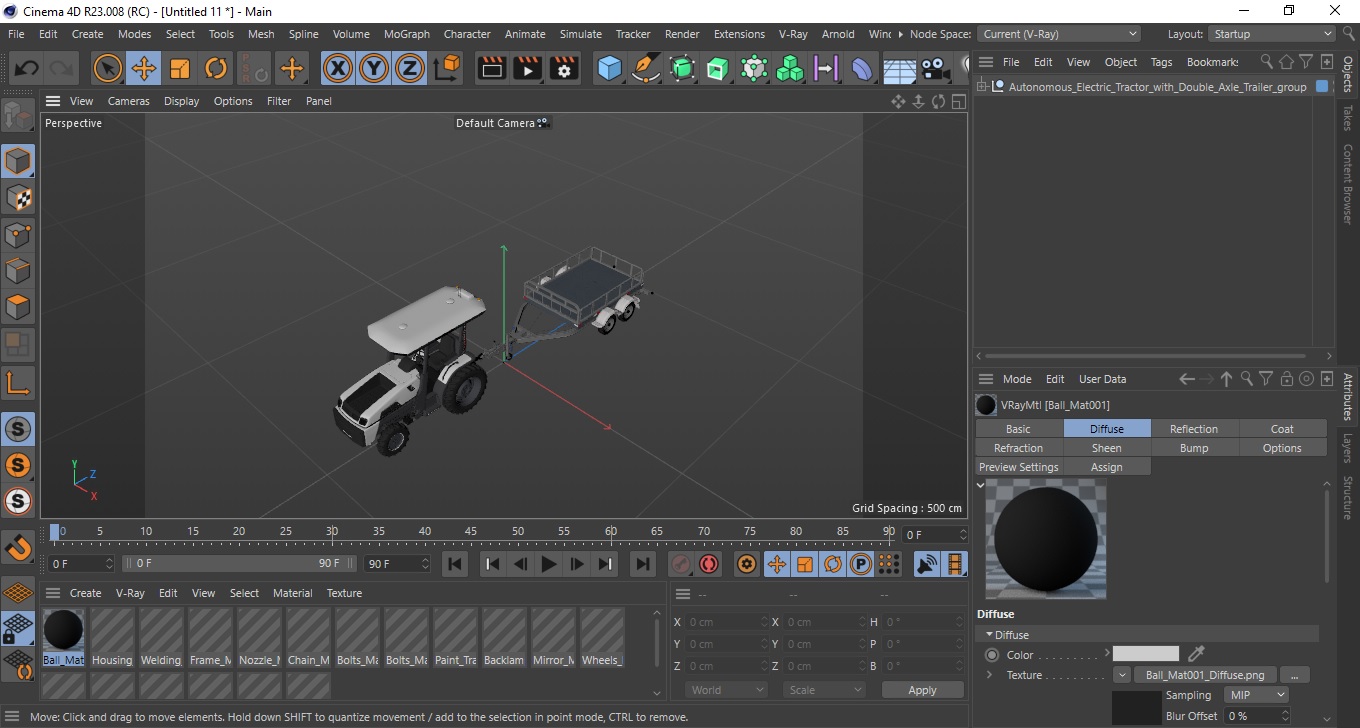The width and height of the screenshot is (1360, 728).
Task: Click the diffuse Color swatch
Action: (x=1146, y=654)
